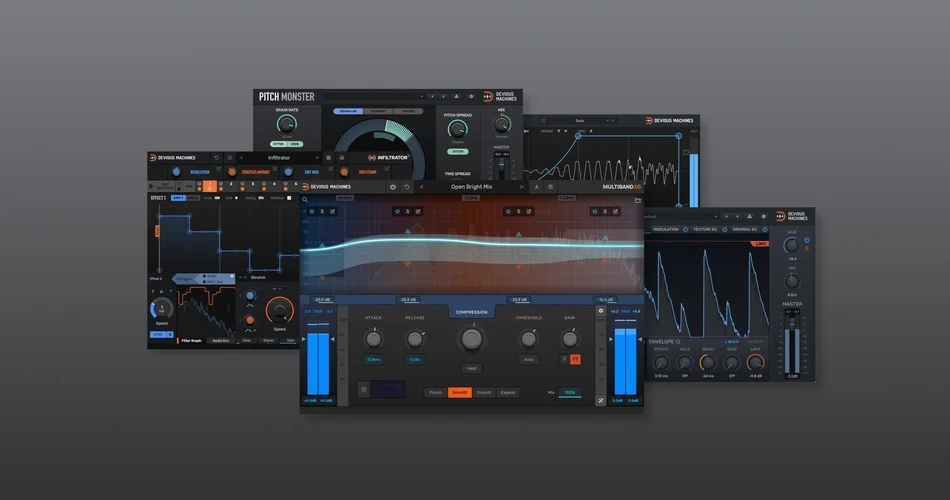Open the Pitch Monster preset dropdown
This screenshot has width=950, height=500.
374,96
